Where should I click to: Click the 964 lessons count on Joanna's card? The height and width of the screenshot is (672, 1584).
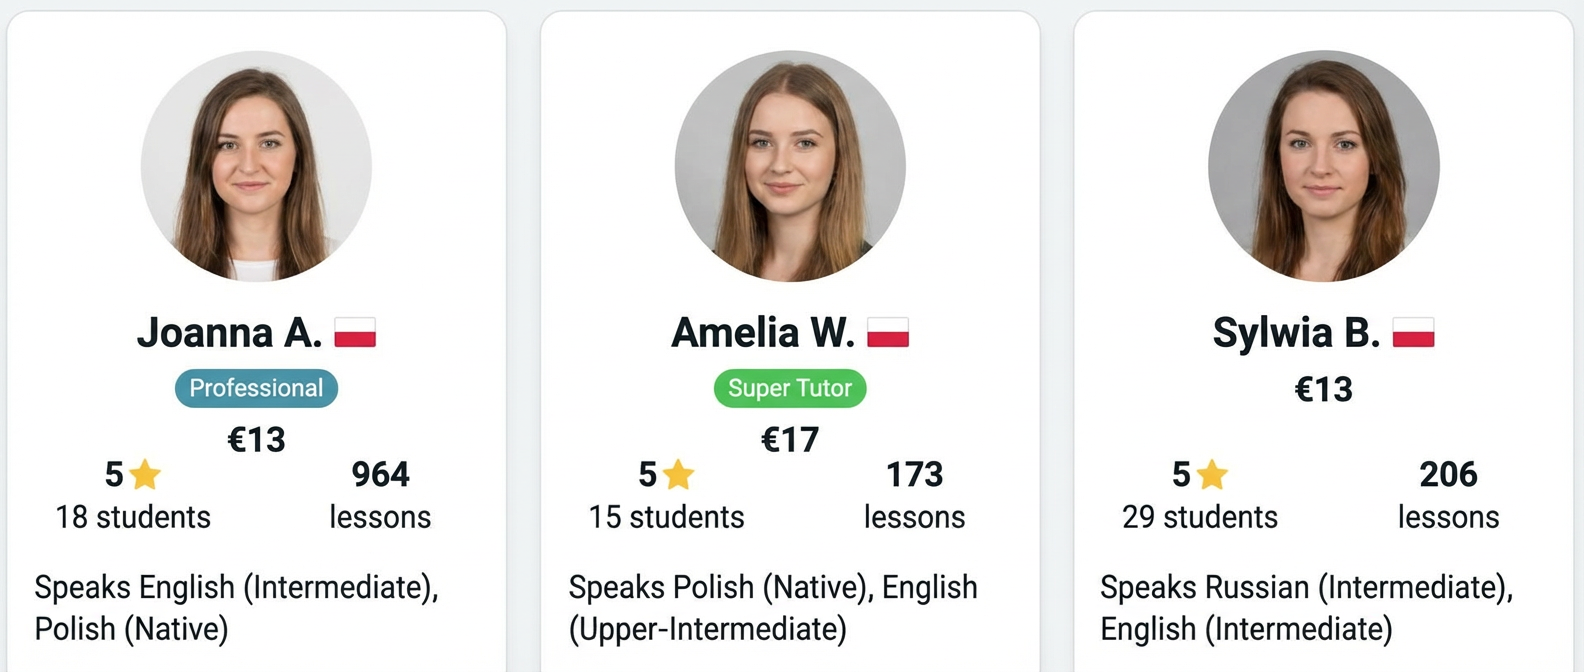[380, 475]
